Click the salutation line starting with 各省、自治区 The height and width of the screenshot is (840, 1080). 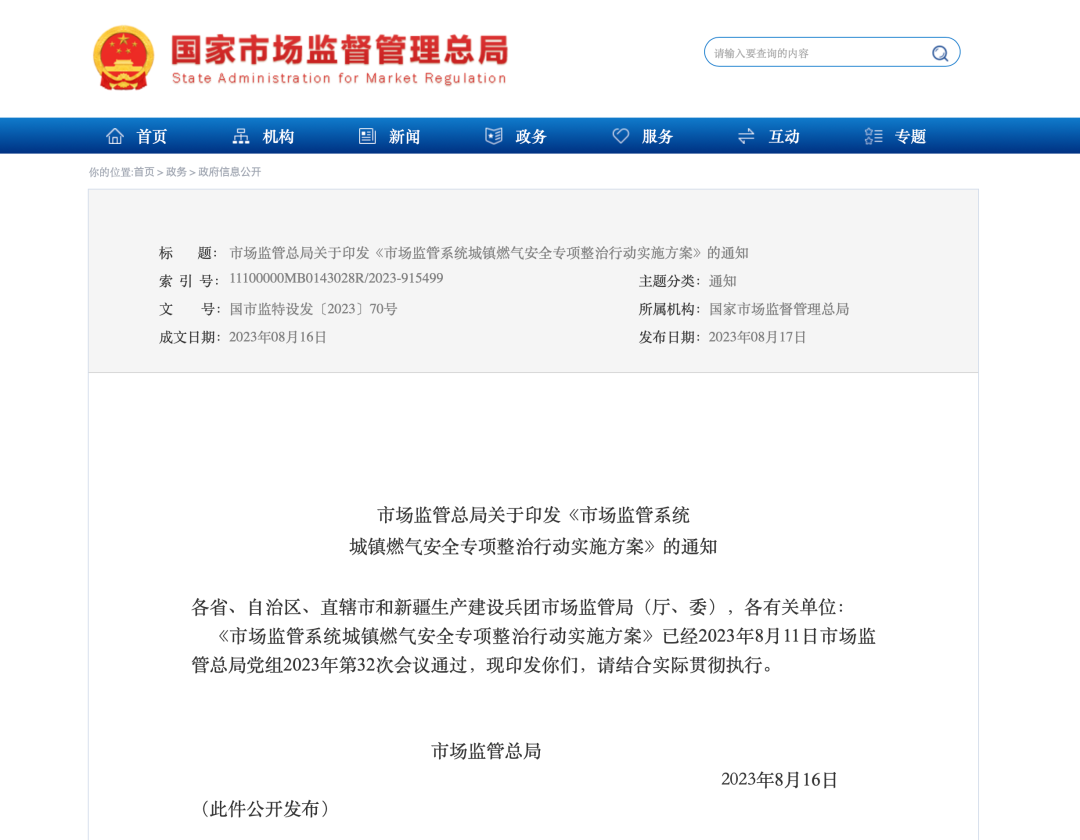518,607
